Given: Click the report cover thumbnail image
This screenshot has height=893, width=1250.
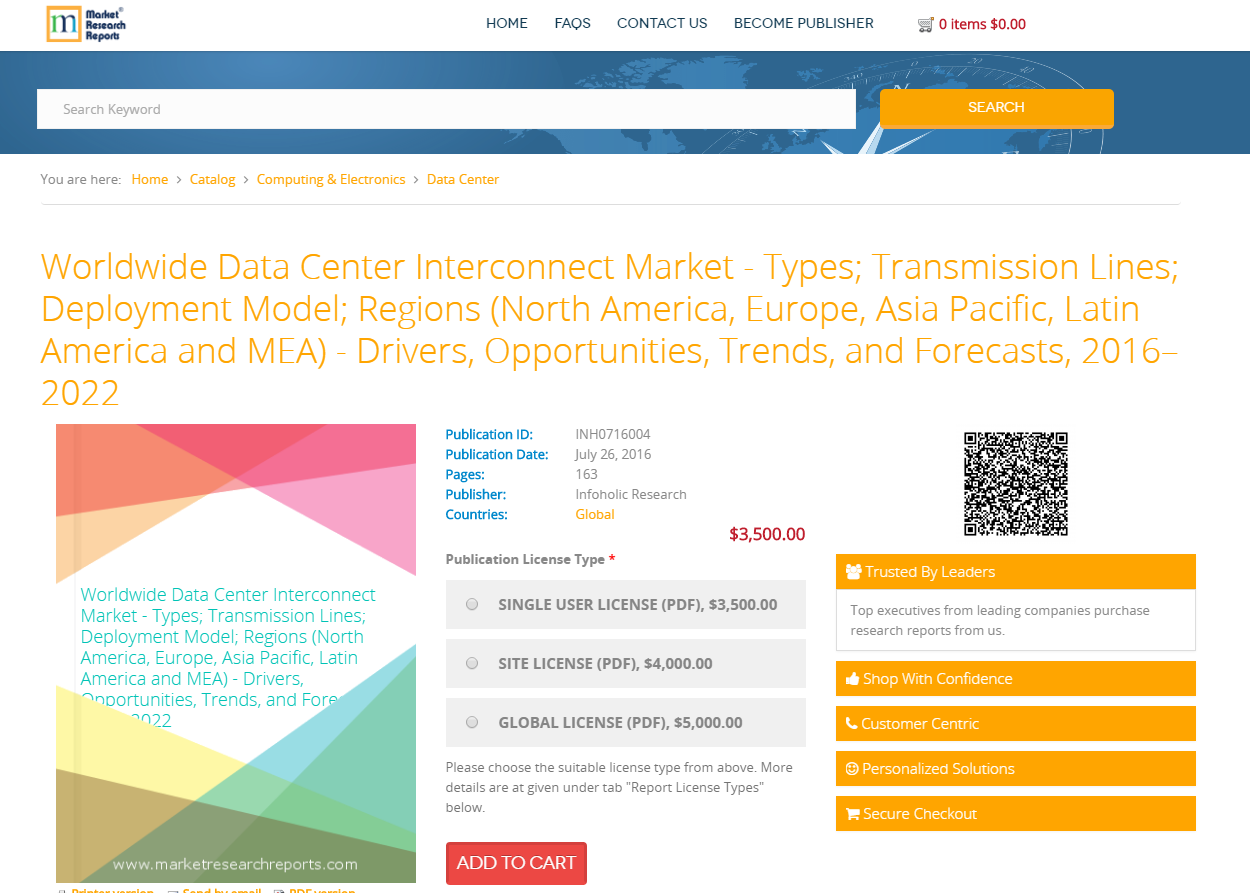Looking at the screenshot, I should pyautogui.click(x=236, y=653).
